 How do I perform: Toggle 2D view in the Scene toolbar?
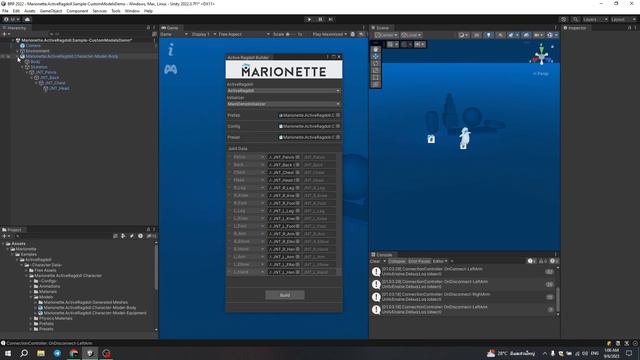pyautogui.click(x=477, y=35)
